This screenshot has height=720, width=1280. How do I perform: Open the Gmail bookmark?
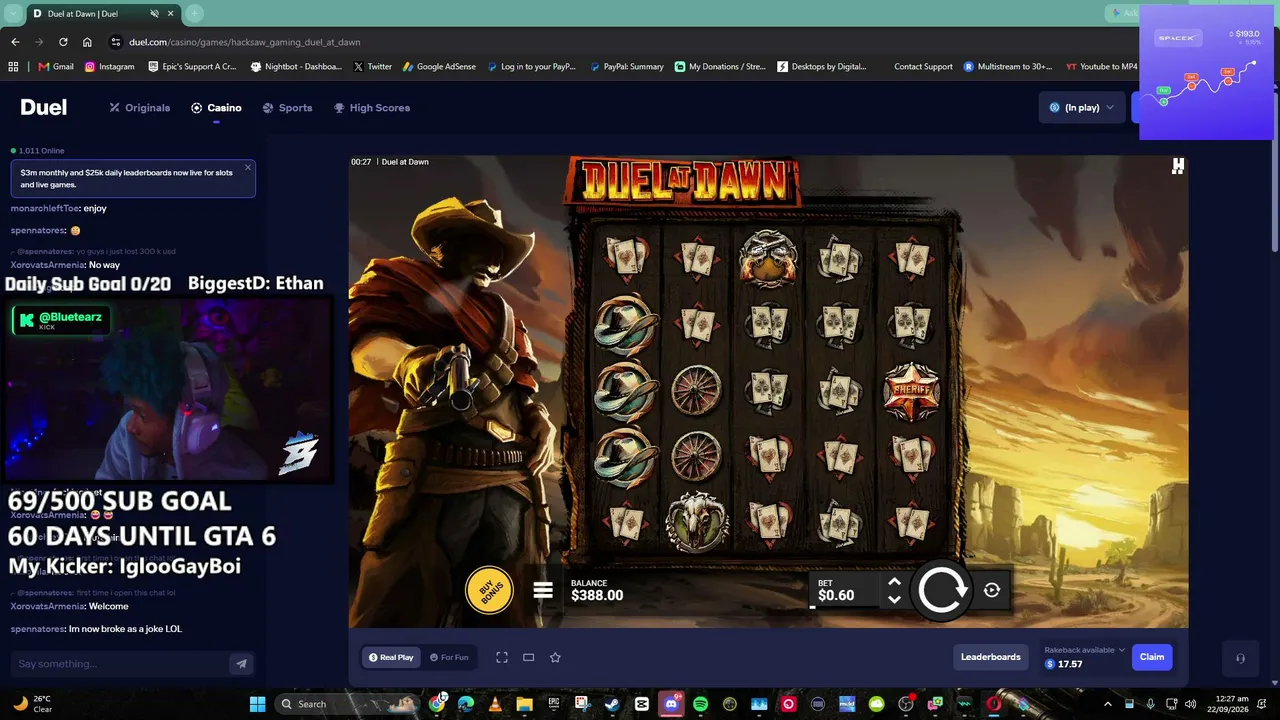pos(56,67)
